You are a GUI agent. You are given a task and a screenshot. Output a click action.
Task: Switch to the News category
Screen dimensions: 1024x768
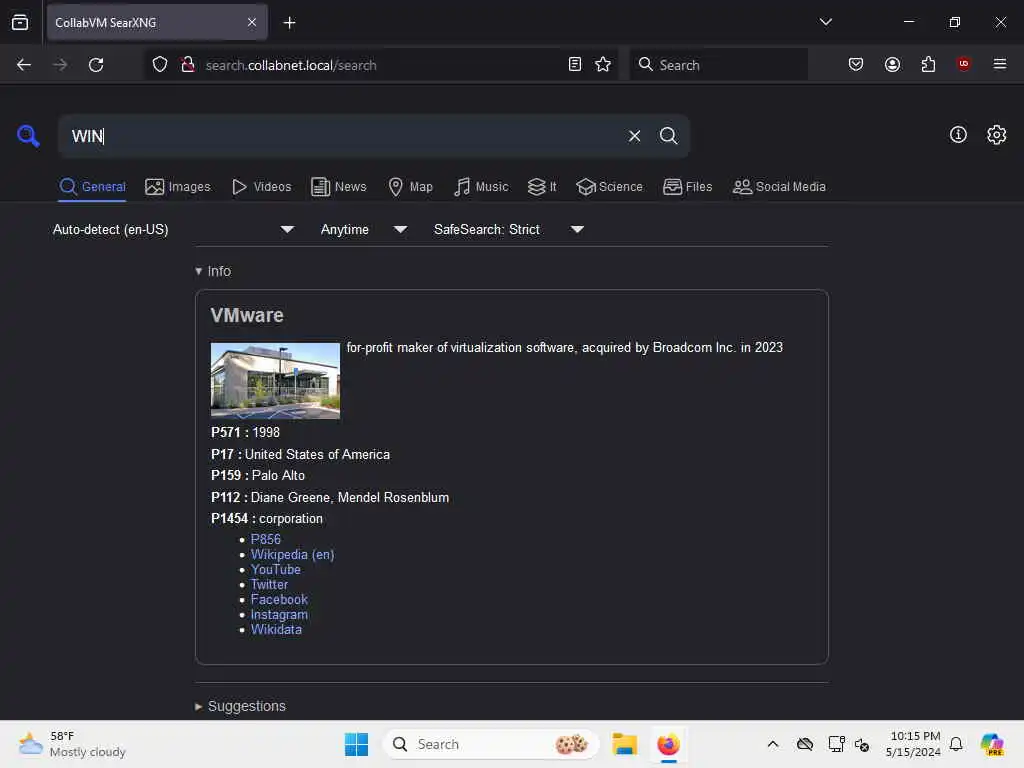[338, 187]
